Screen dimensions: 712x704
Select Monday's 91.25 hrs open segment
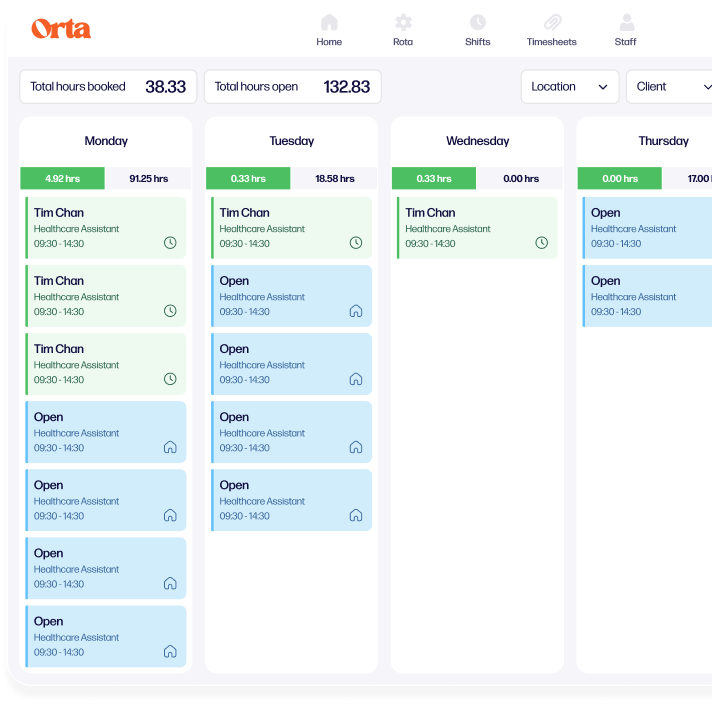[x=148, y=179]
